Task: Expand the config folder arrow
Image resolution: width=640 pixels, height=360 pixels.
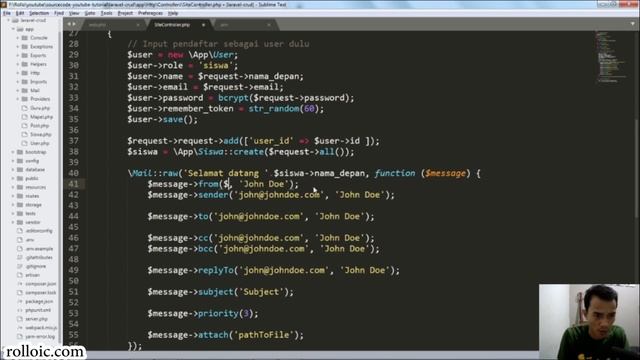Action: [13, 161]
